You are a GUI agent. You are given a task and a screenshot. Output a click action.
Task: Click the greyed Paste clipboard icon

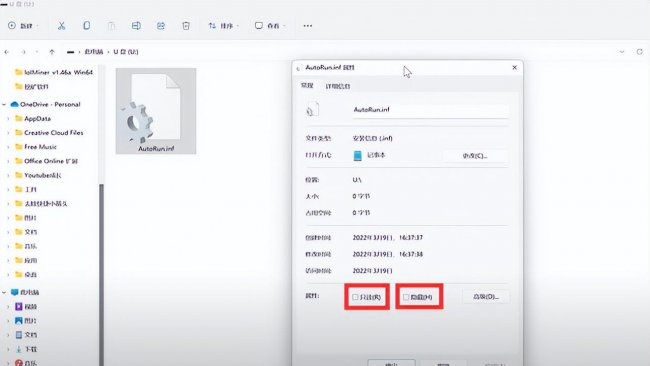(111, 26)
